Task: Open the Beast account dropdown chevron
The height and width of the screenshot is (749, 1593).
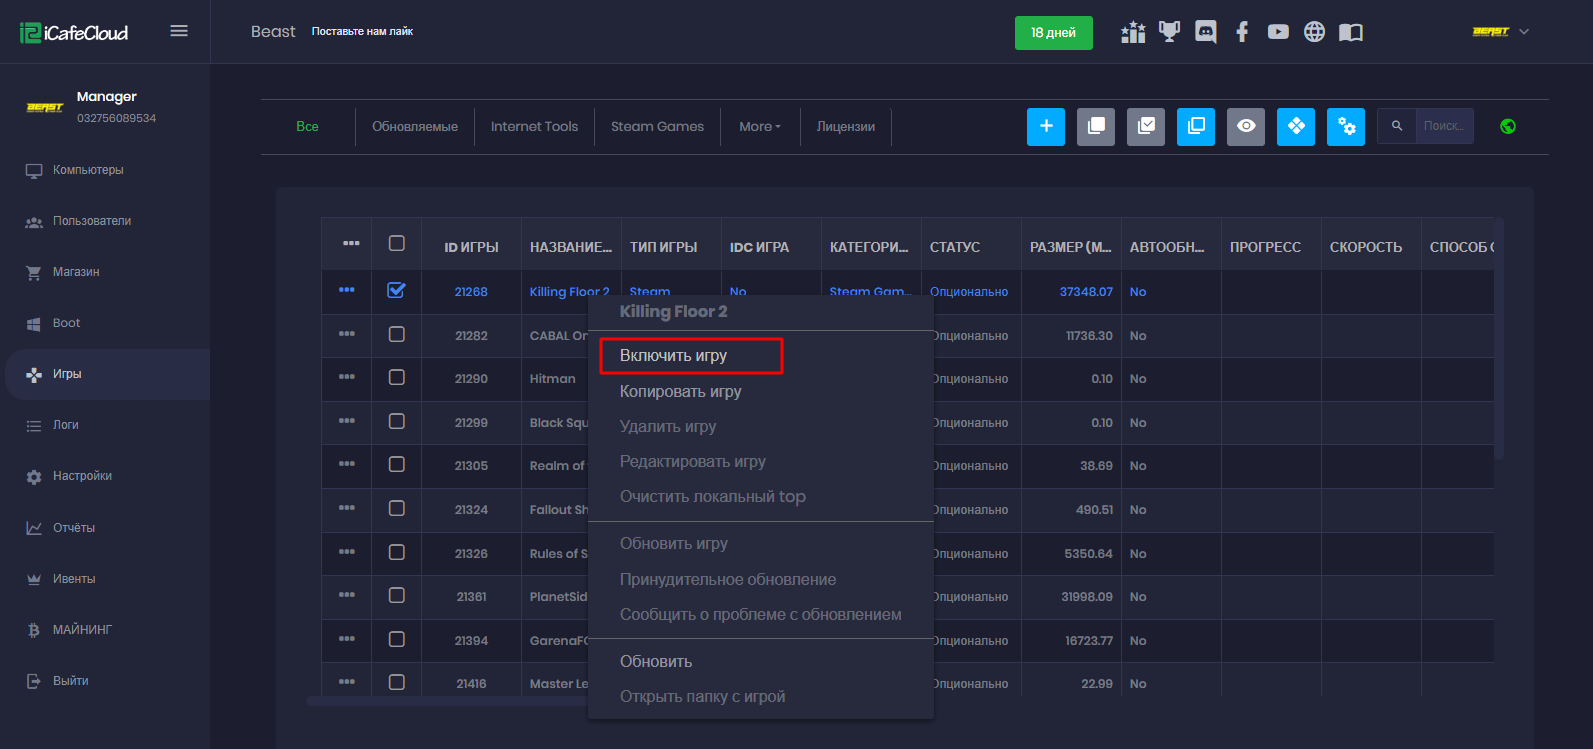Action: coord(1524,32)
